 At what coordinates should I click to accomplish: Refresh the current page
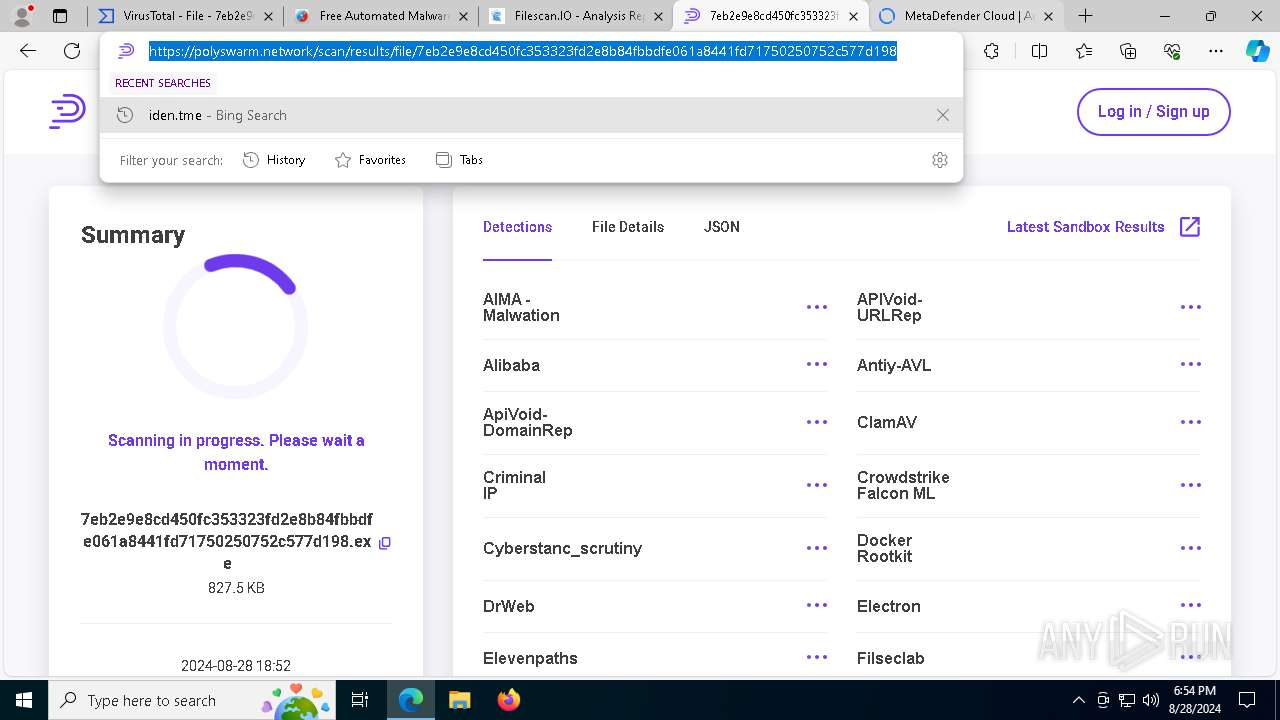pyautogui.click(x=72, y=51)
